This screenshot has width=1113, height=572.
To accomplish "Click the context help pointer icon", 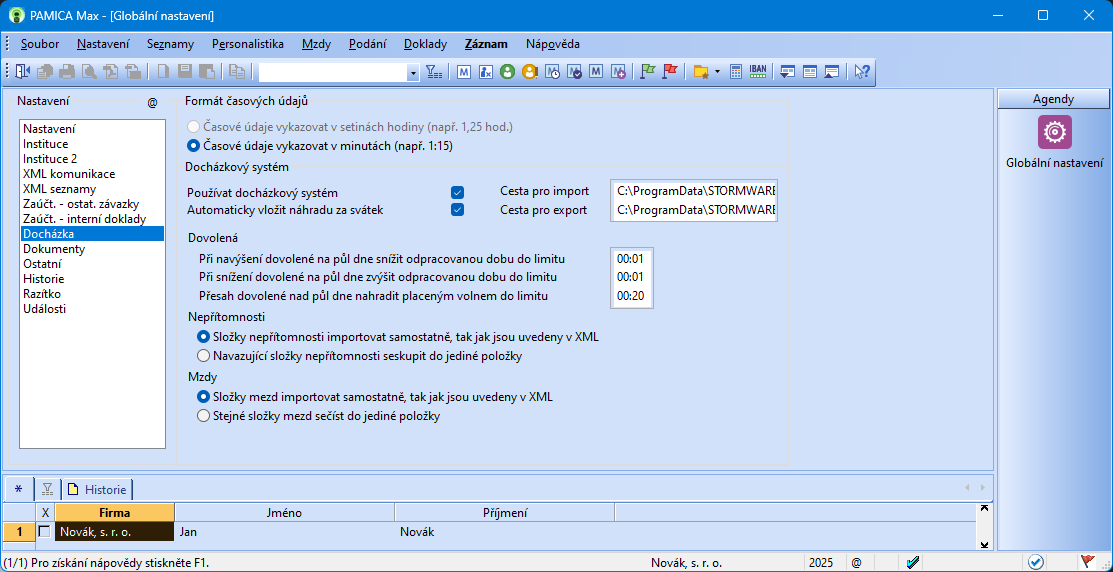I will (862, 72).
